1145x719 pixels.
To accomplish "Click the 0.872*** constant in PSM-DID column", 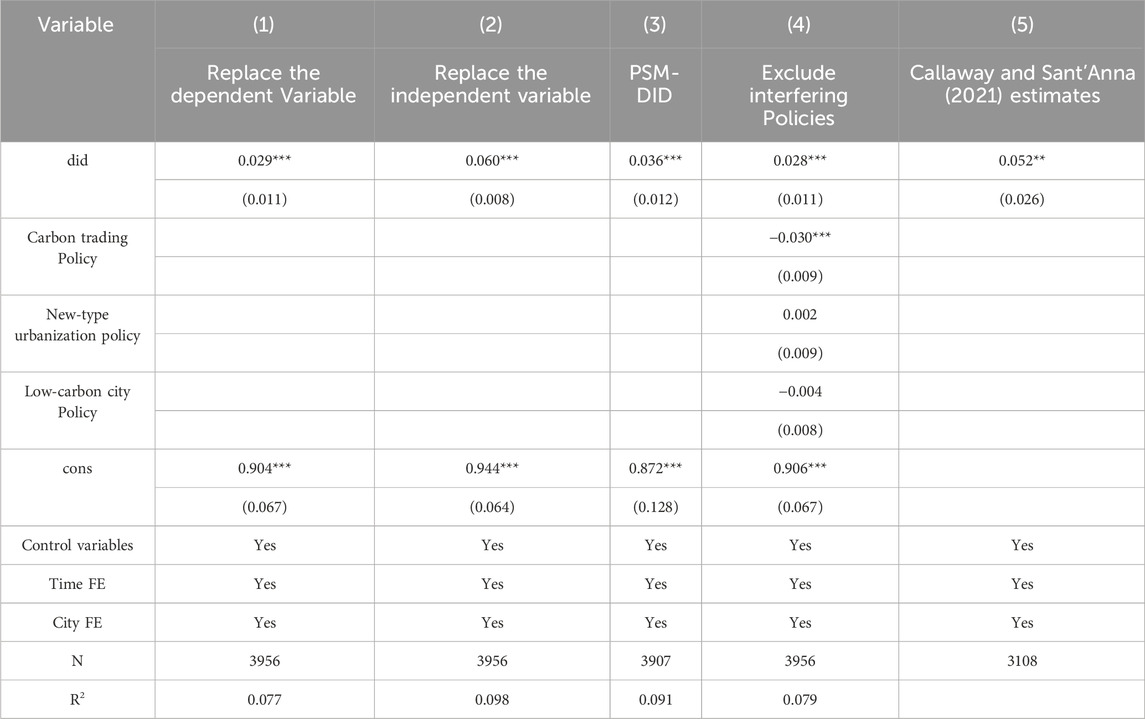I will (655, 468).
